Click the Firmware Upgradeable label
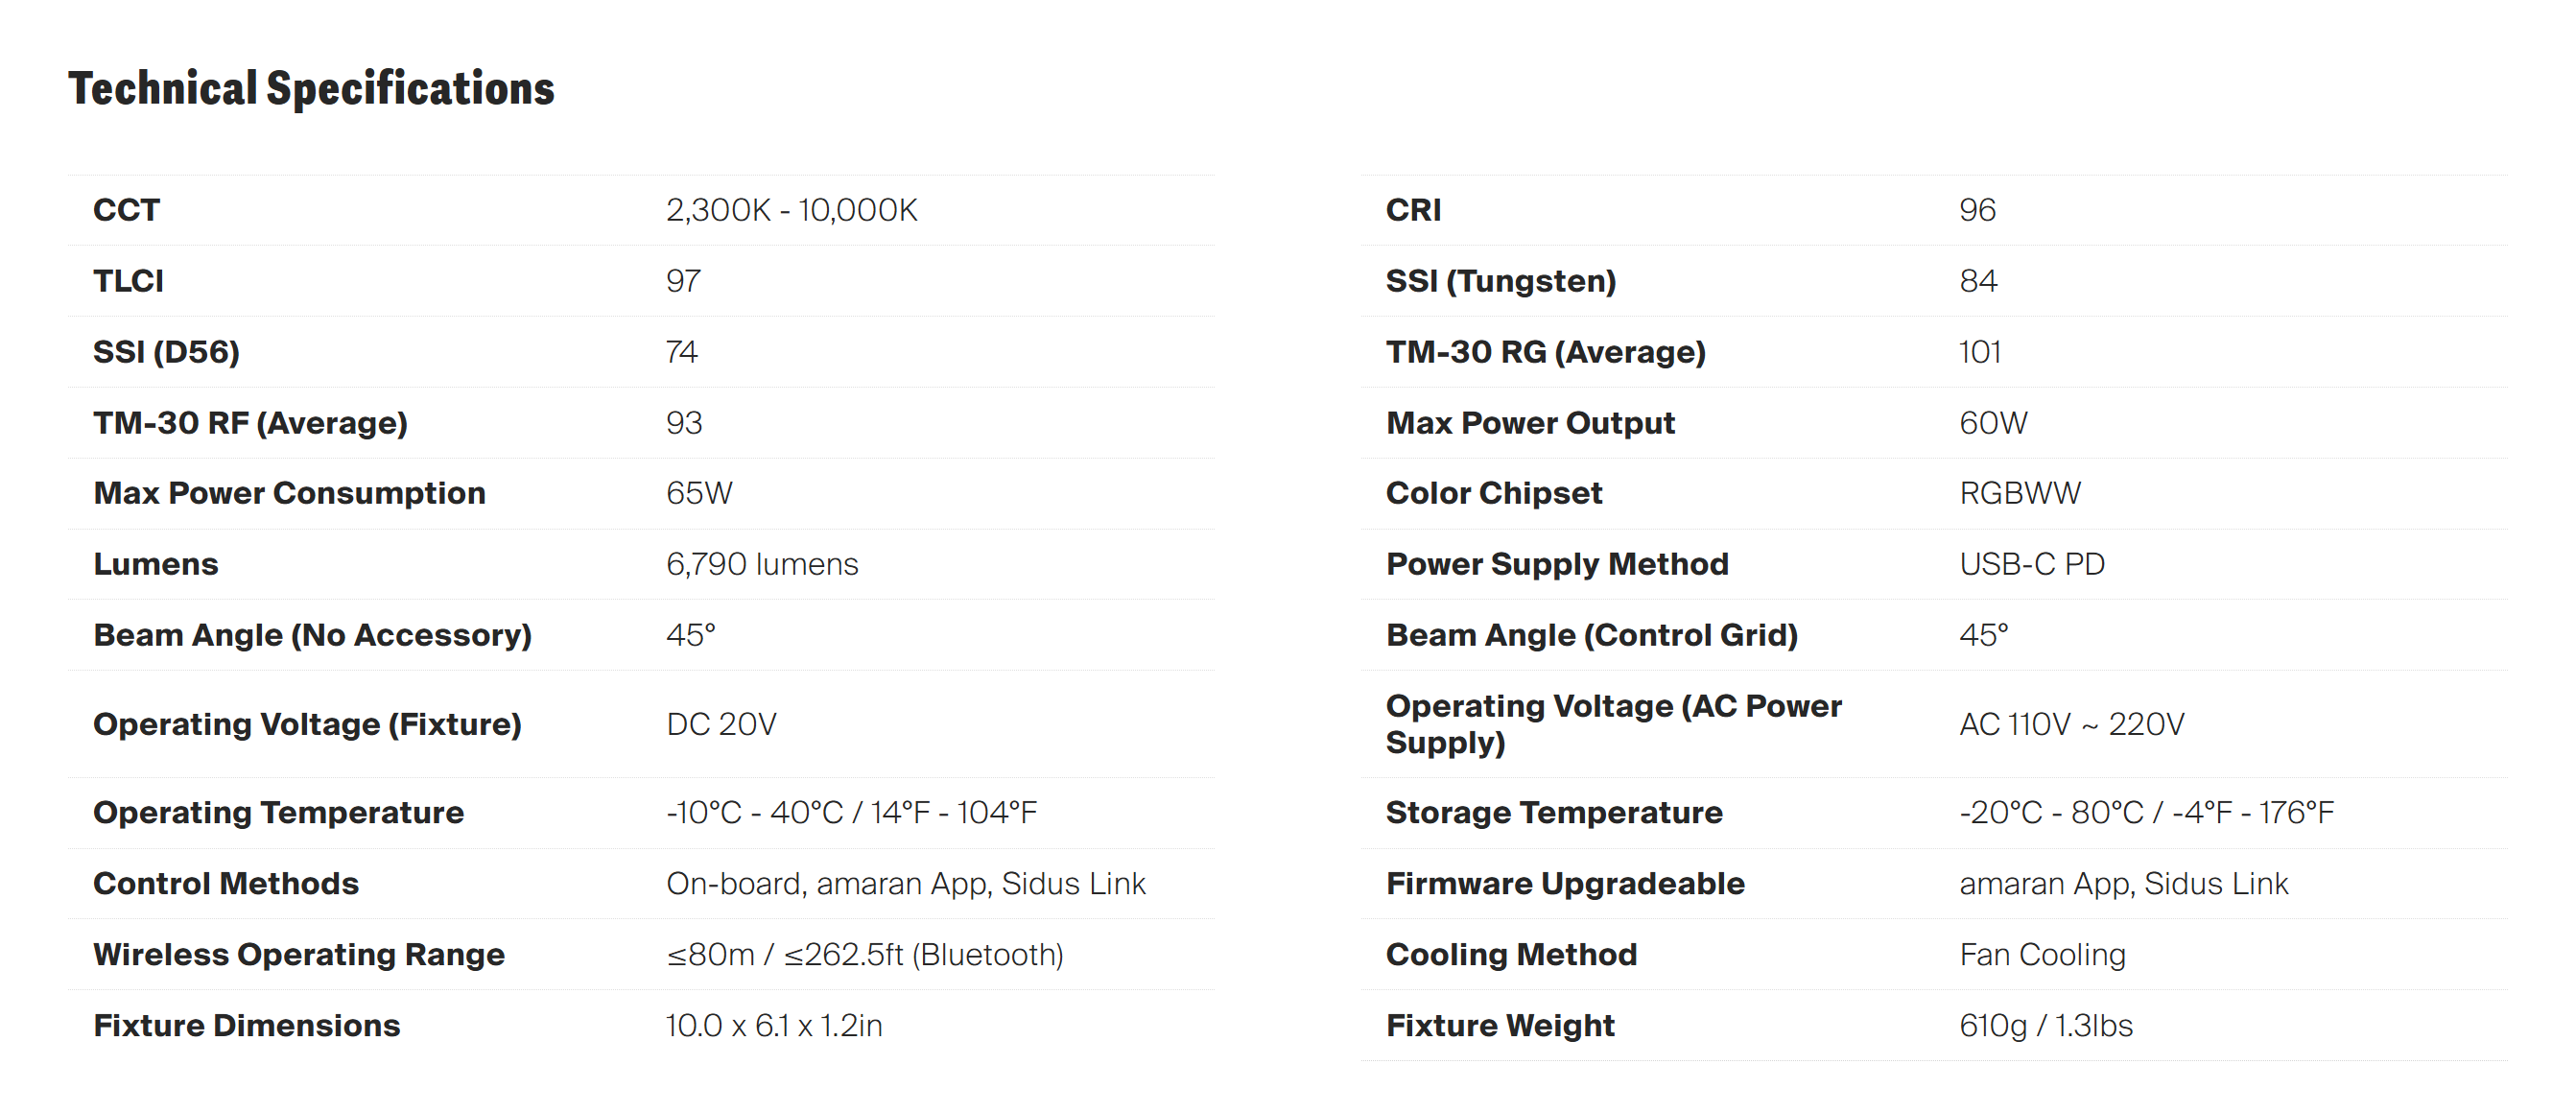 click(1565, 883)
